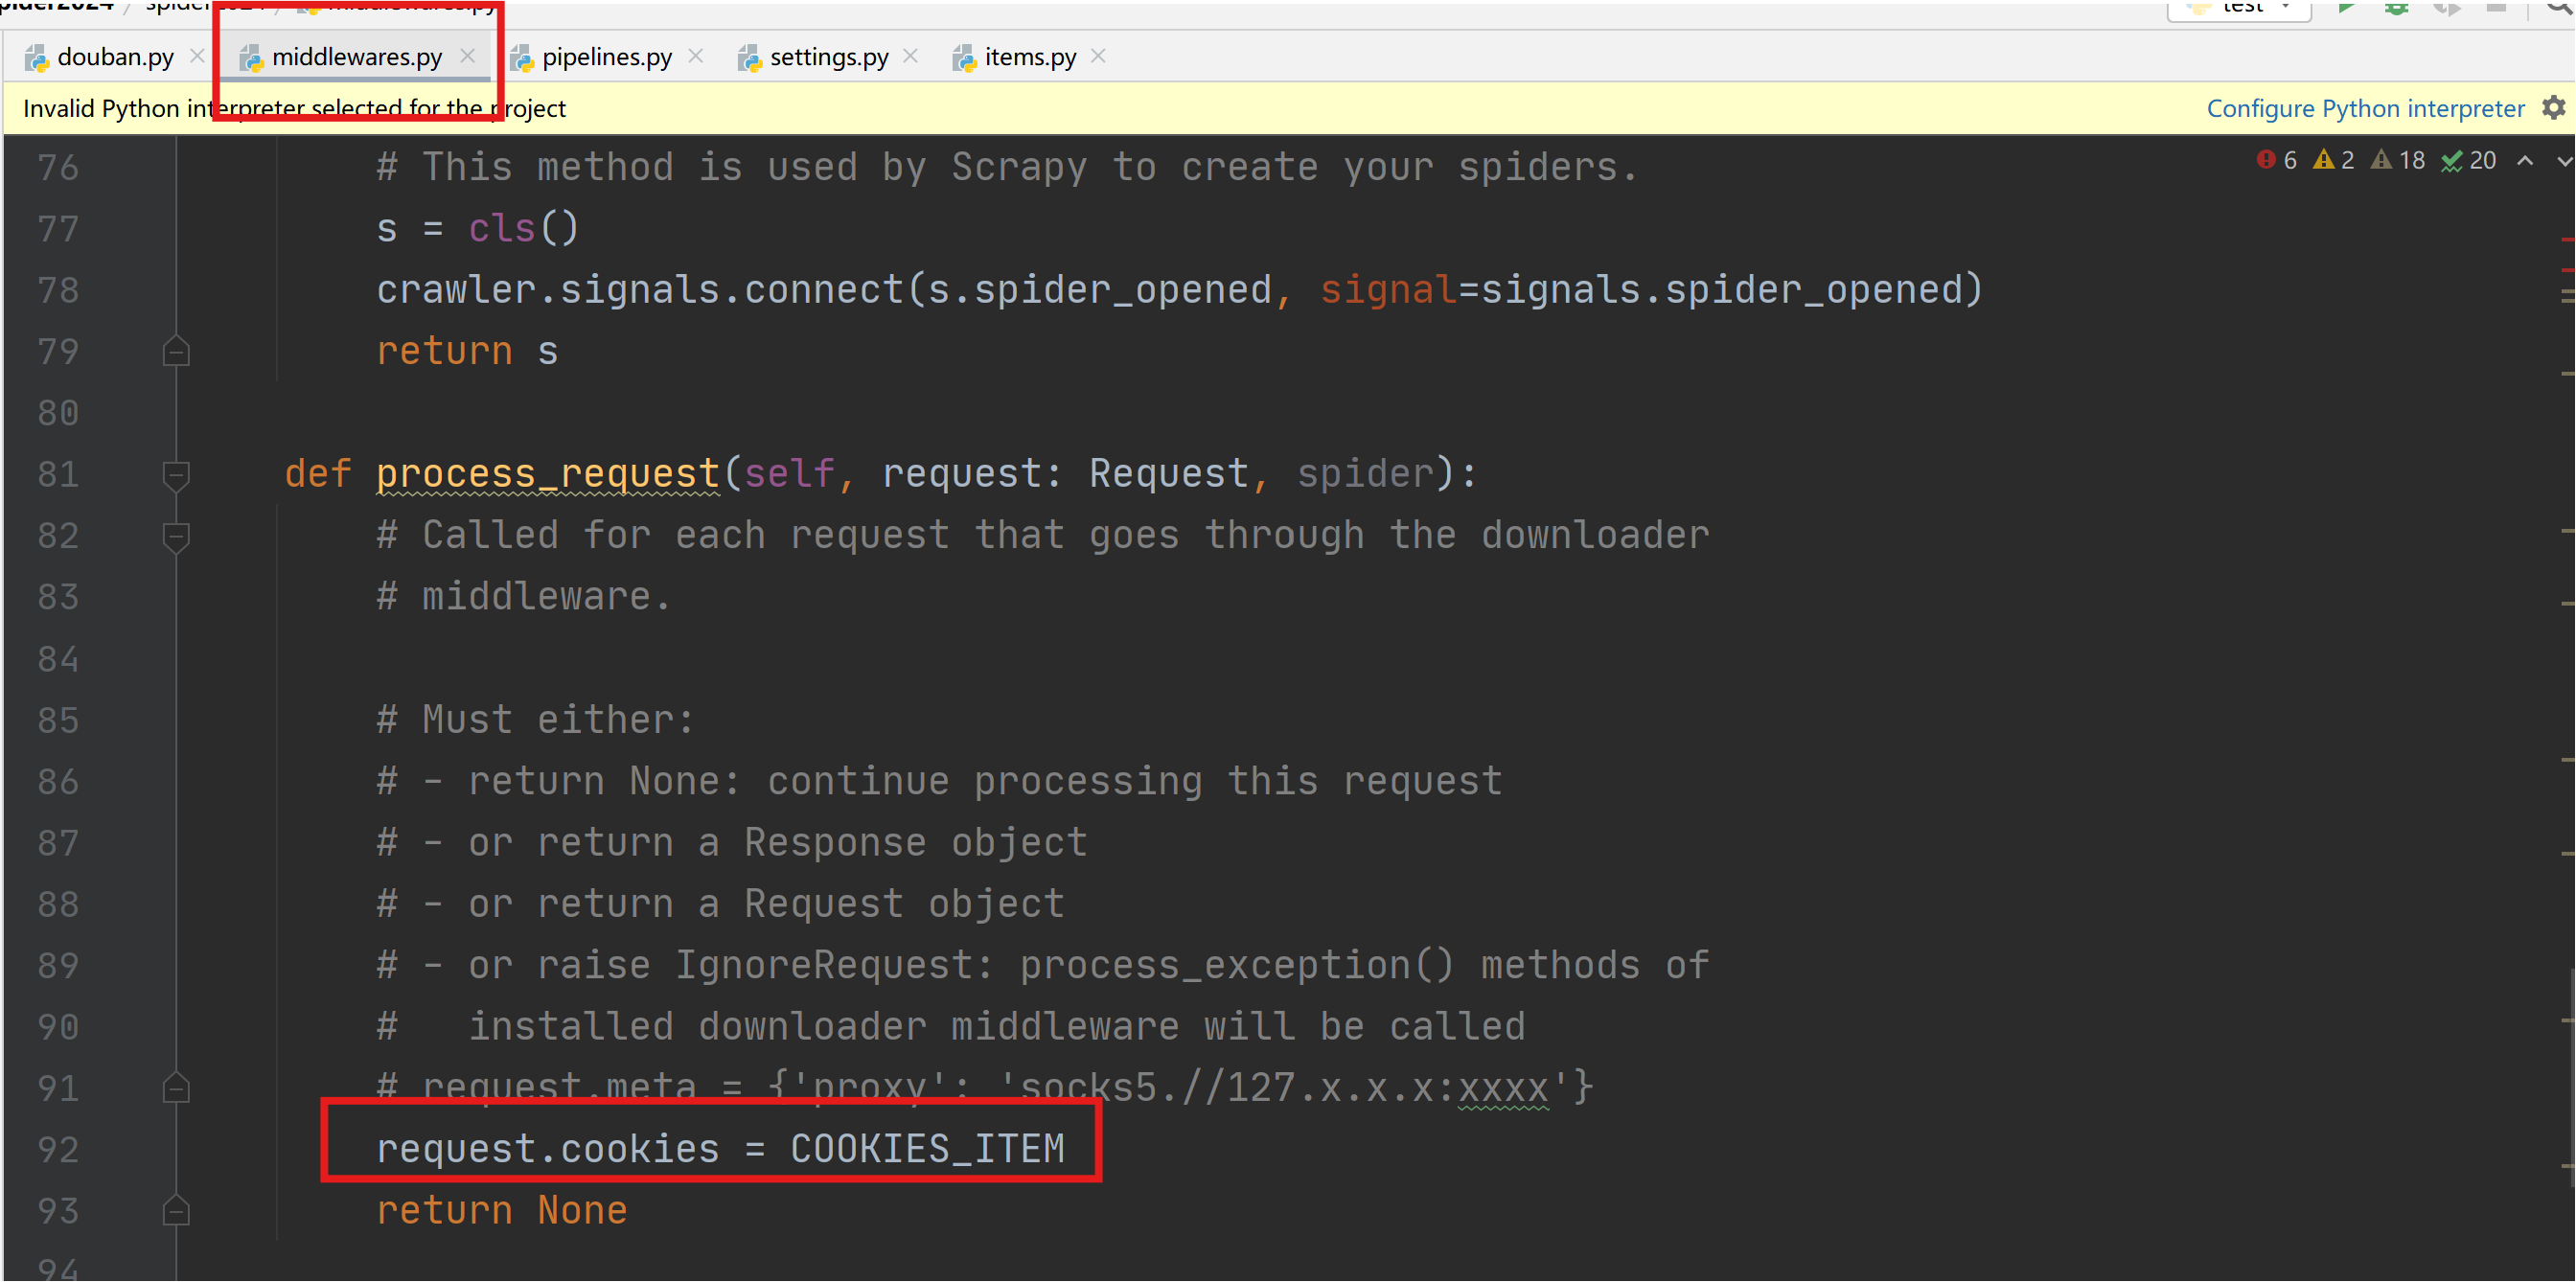Click the red errors count indicator
Image resolution: width=2576 pixels, height=1282 pixels.
coord(2277,160)
